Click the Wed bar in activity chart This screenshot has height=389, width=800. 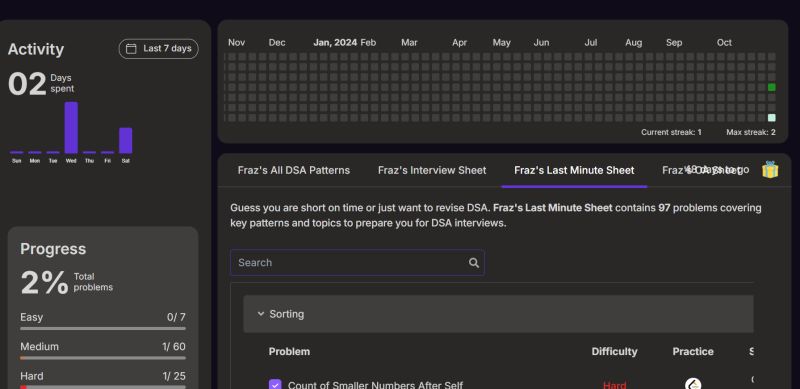[71, 128]
